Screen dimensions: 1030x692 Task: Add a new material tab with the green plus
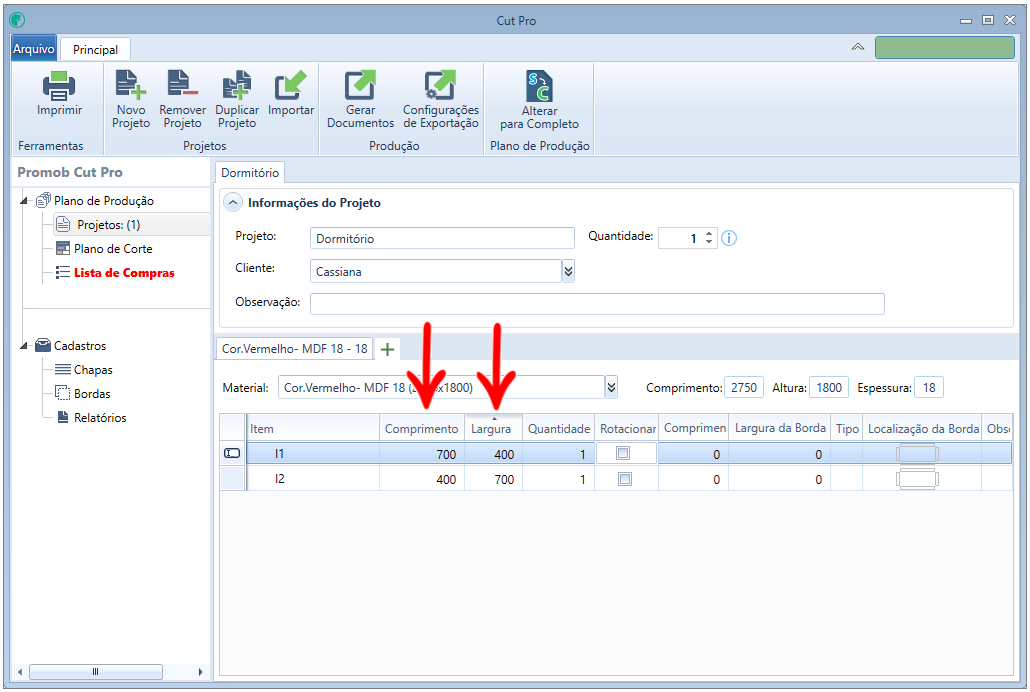(x=388, y=349)
